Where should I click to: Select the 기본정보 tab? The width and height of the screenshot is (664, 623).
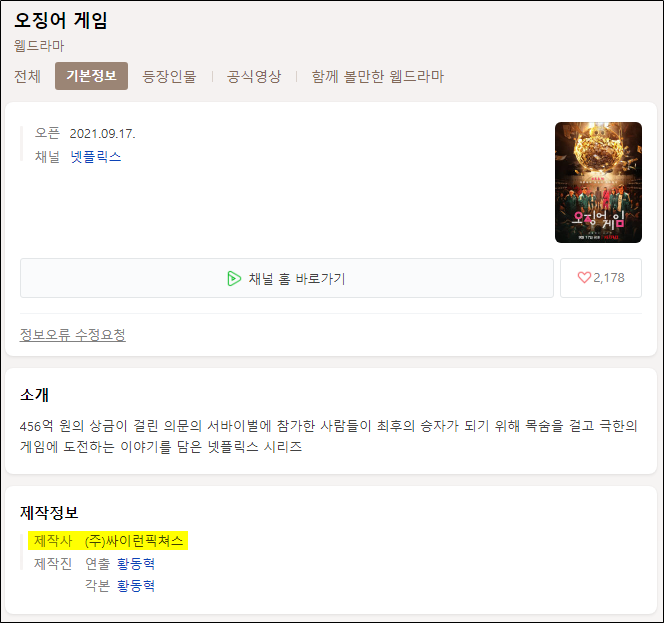pos(91,76)
